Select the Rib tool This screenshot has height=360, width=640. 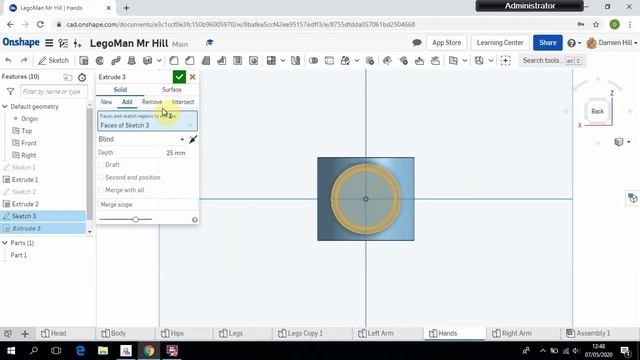point(222,60)
